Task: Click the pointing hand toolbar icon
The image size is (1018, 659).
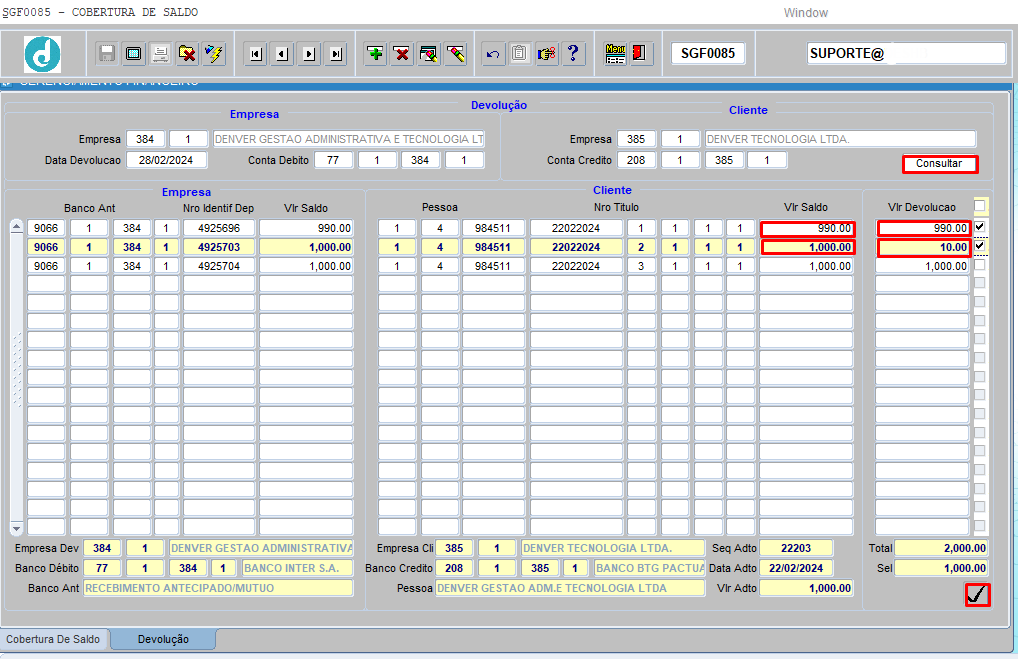Action: click(x=547, y=53)
